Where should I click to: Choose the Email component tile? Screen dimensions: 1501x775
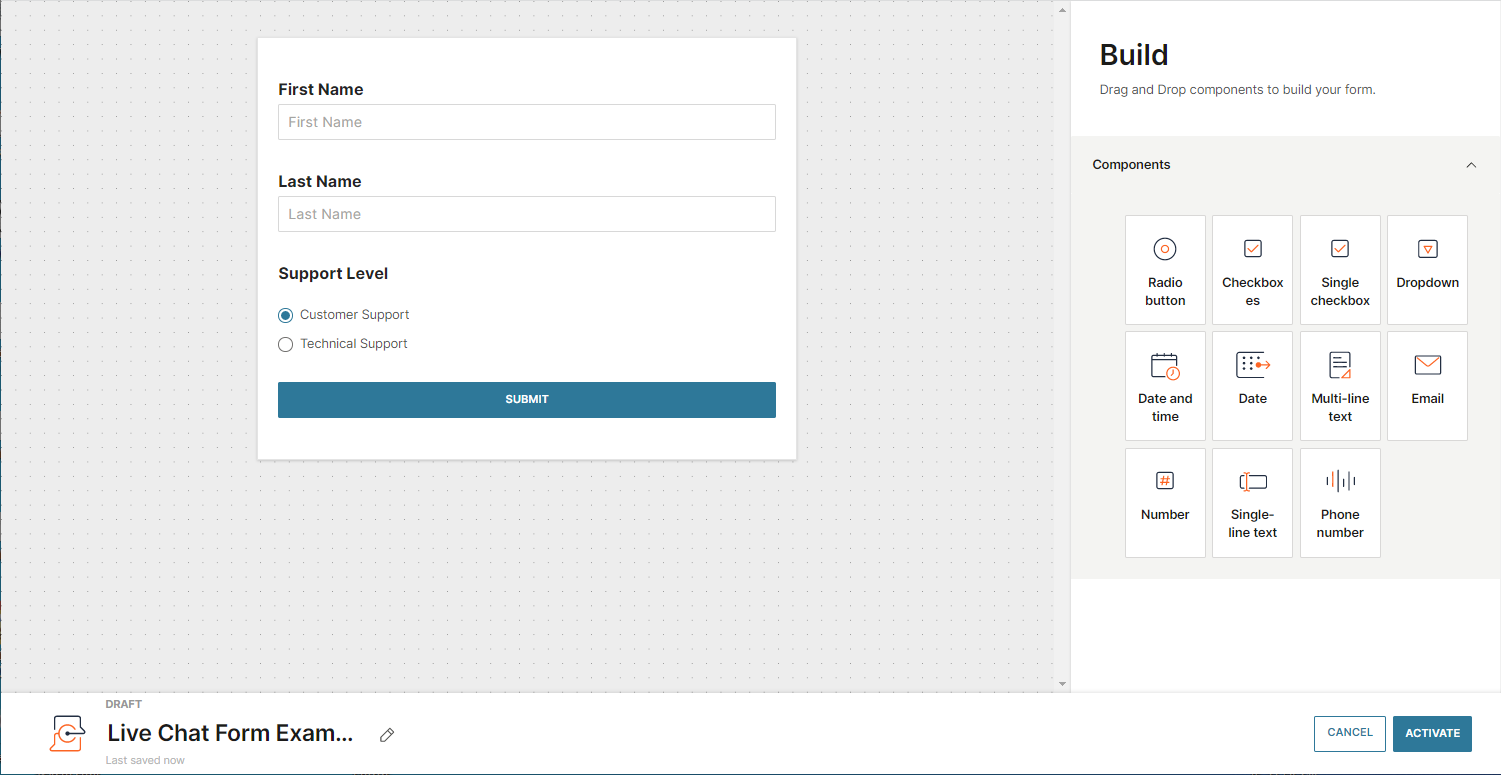(x=1427, y=386)
